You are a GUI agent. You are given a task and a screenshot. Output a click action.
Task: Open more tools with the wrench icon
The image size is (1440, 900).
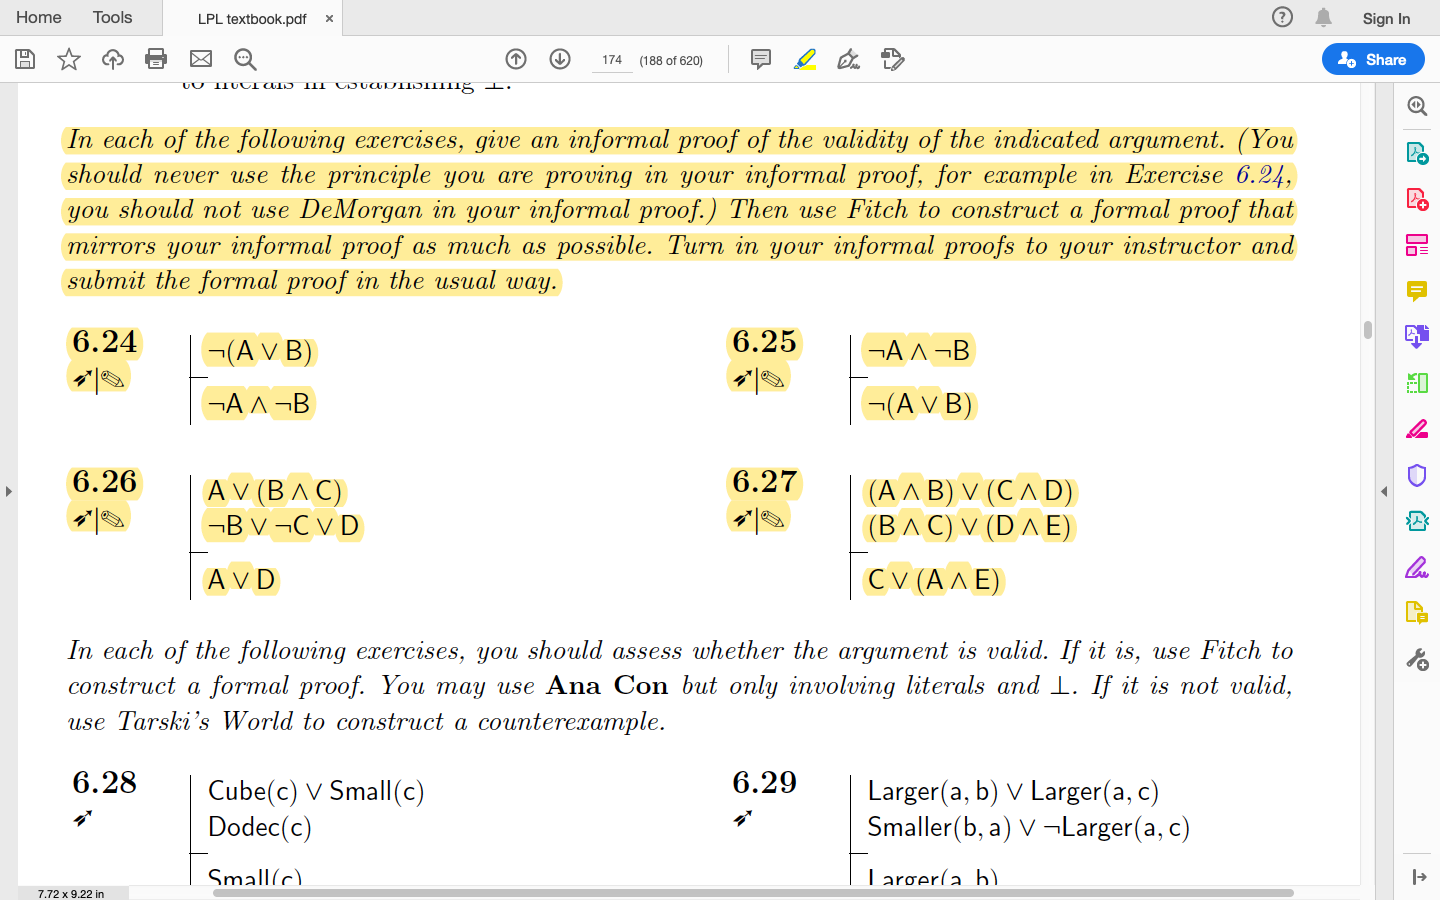pos(1417,659)
